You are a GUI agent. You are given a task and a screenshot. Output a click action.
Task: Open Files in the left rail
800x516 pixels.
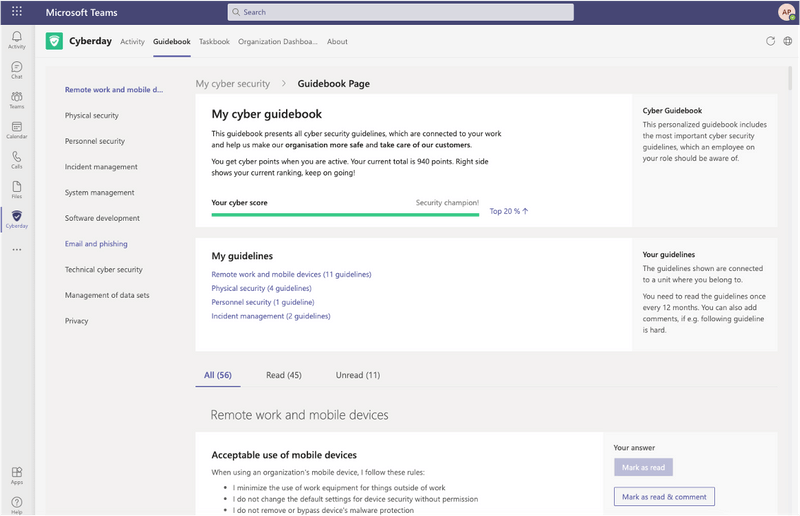[x=16, y=189]
